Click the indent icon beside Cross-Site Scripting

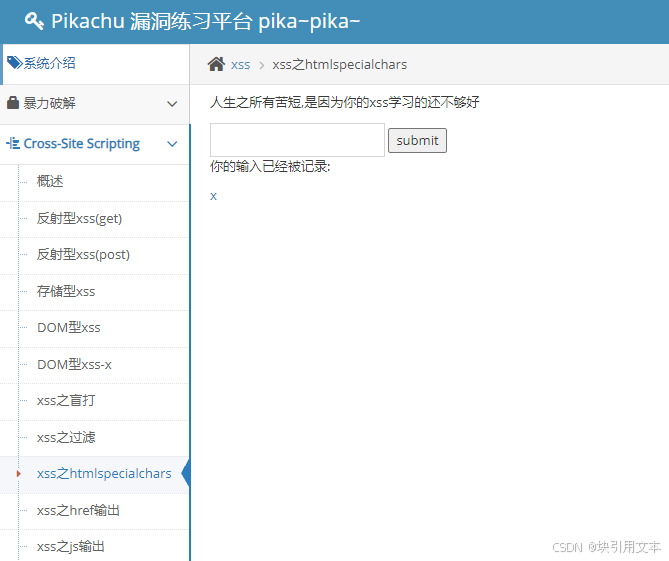[13, 143]
